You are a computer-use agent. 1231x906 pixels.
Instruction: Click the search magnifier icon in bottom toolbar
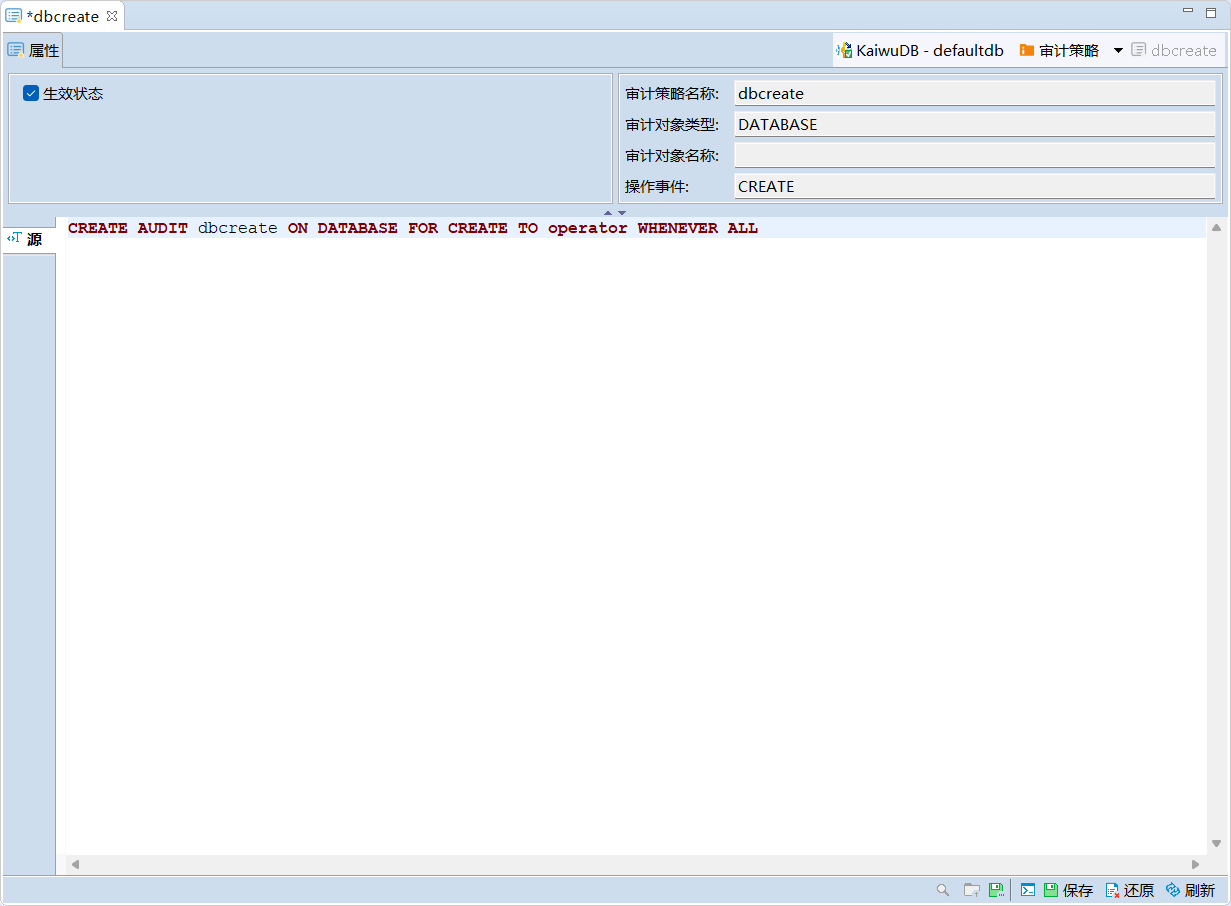tap(942, 890)
